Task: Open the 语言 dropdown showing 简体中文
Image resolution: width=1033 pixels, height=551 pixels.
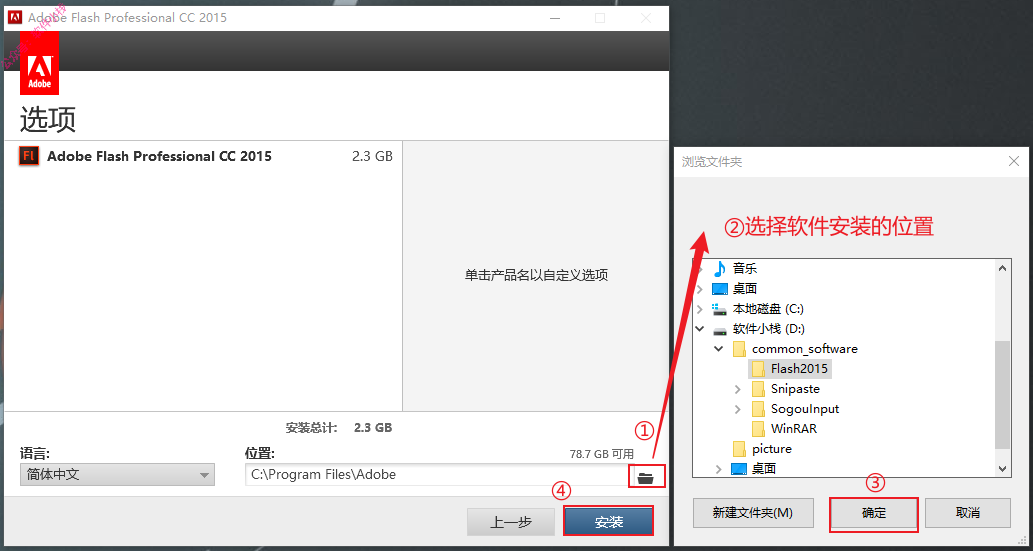Action: [x=117, y=475]
